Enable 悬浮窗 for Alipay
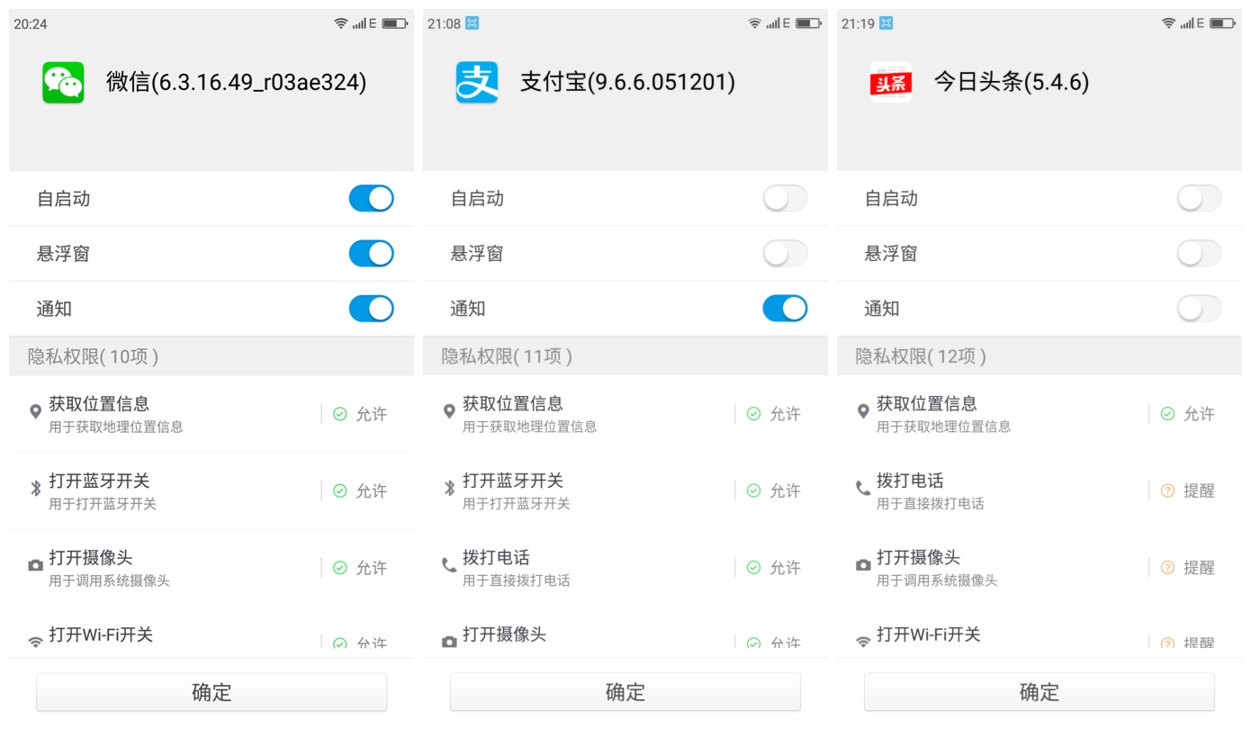This screenshot has height=738, width=1251. point(785,253)
